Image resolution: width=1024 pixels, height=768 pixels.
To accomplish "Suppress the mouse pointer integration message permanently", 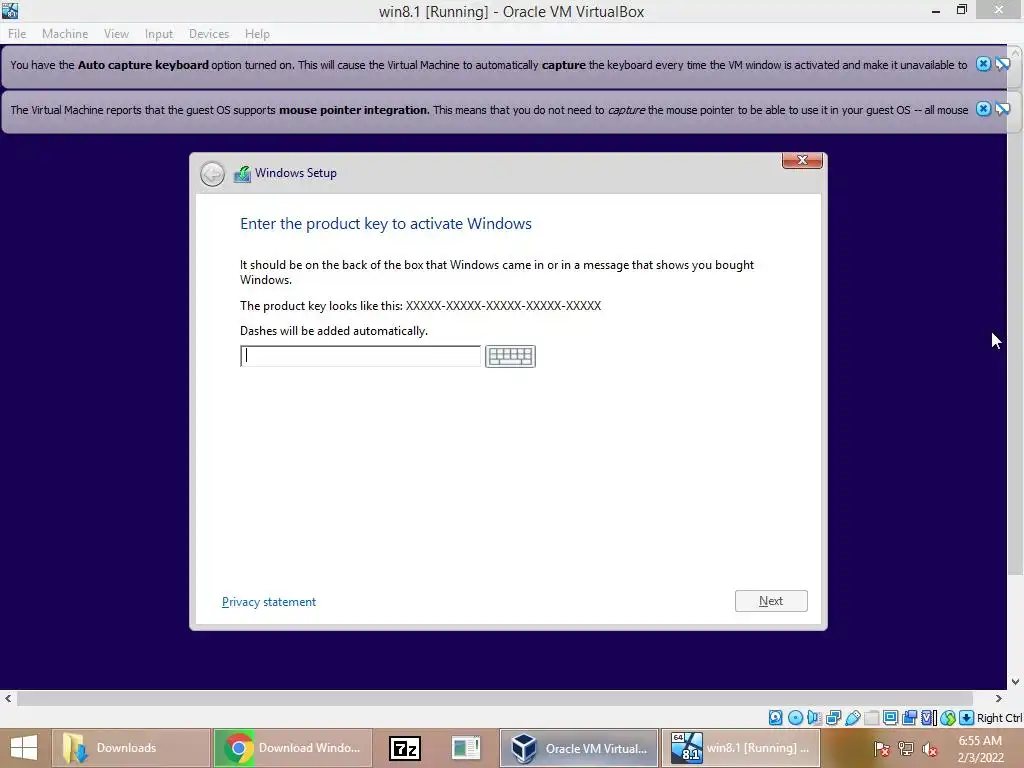I will pyautogui.click(x=1002, y=109).
